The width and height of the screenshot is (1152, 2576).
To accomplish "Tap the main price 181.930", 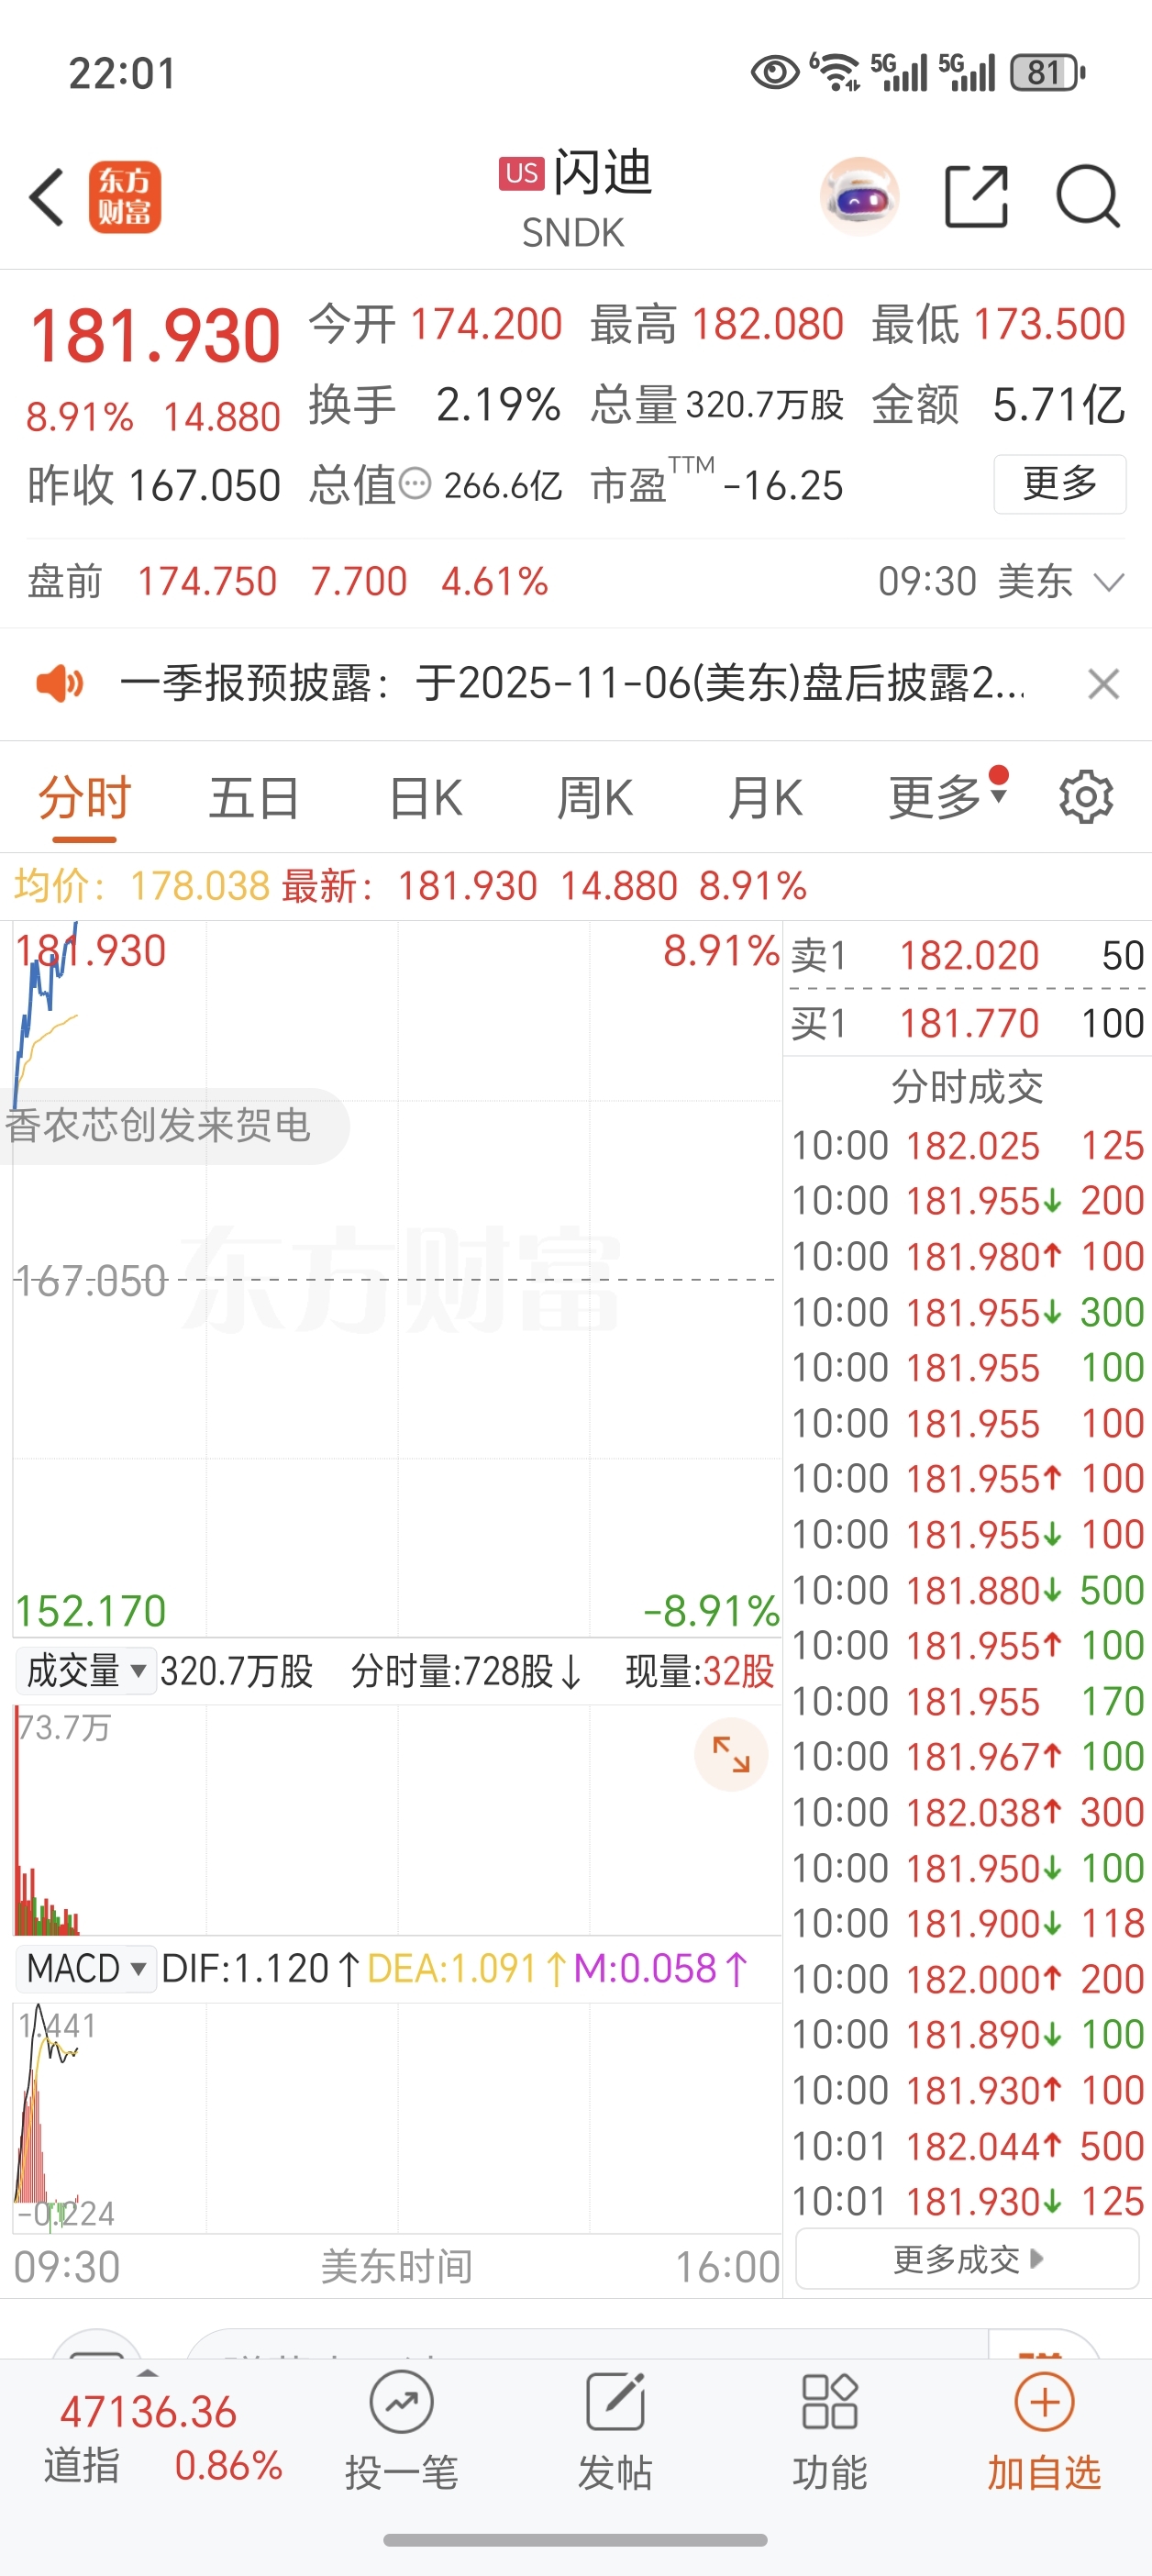I will tap(155, 336).
